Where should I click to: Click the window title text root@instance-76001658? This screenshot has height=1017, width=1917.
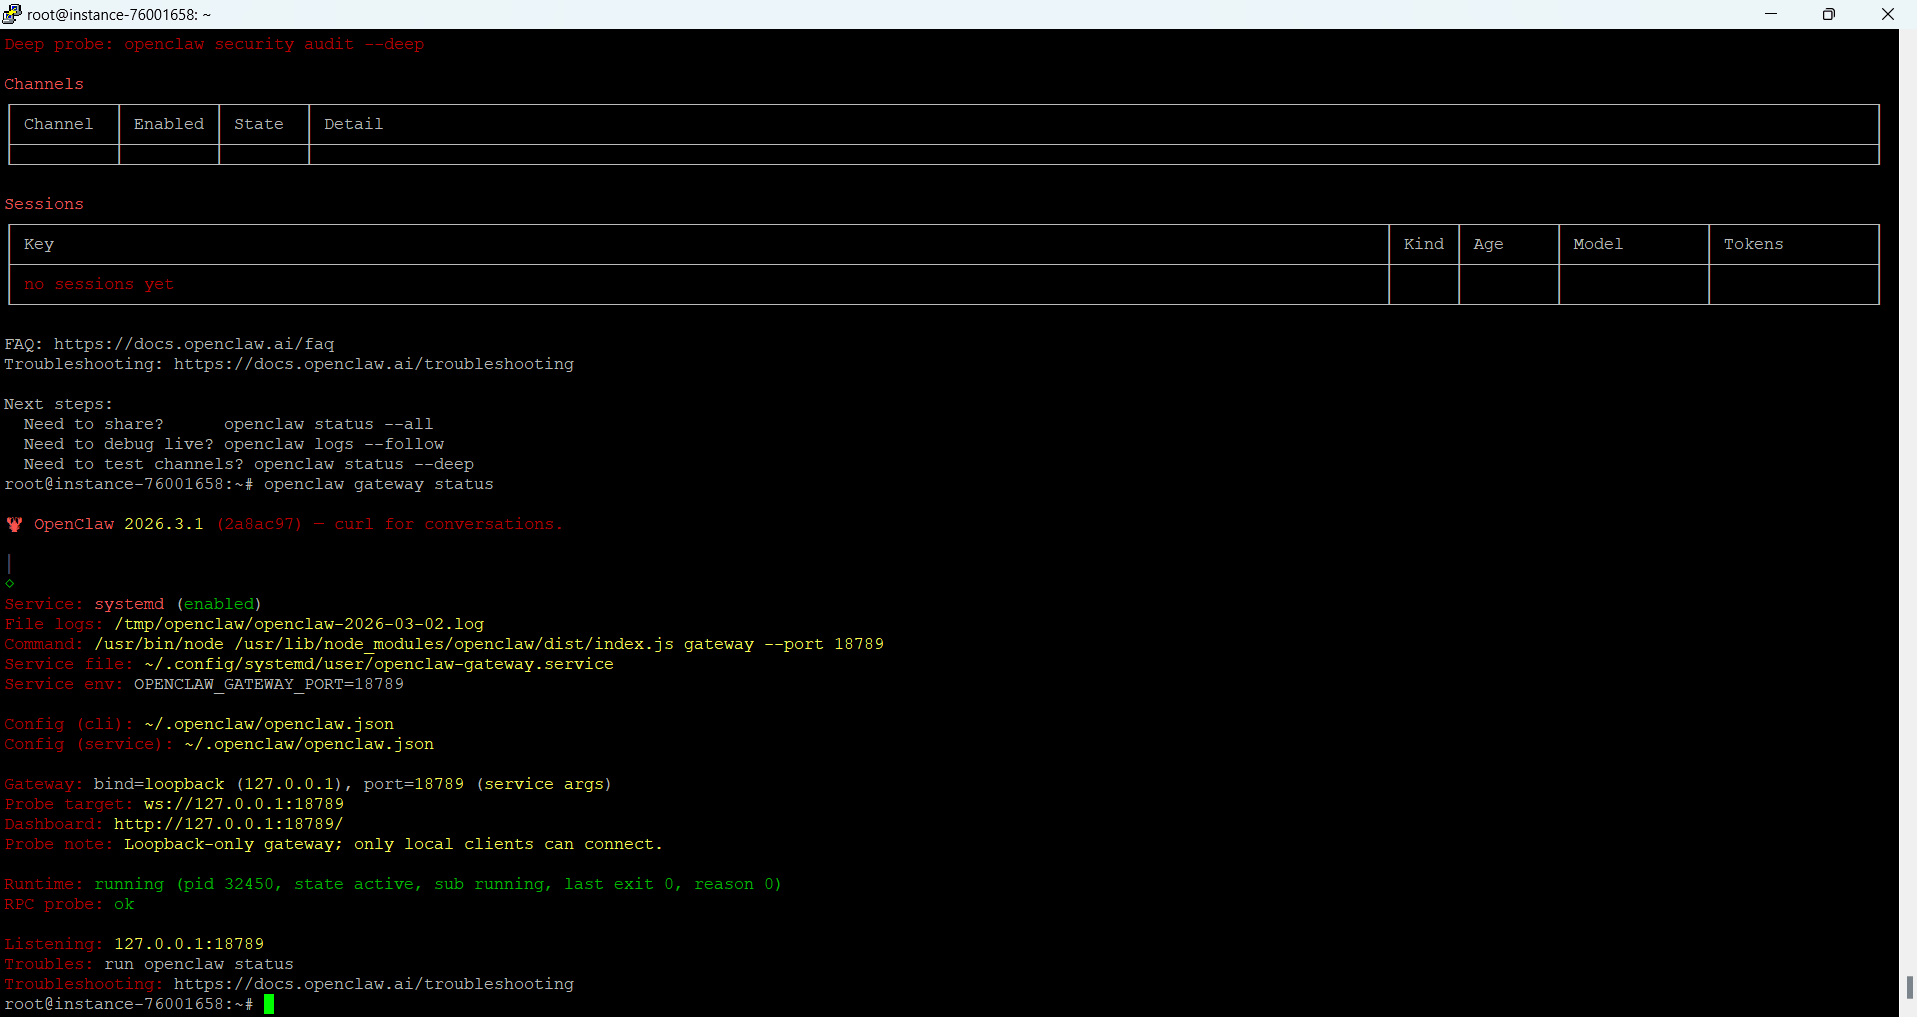[118, 14]
